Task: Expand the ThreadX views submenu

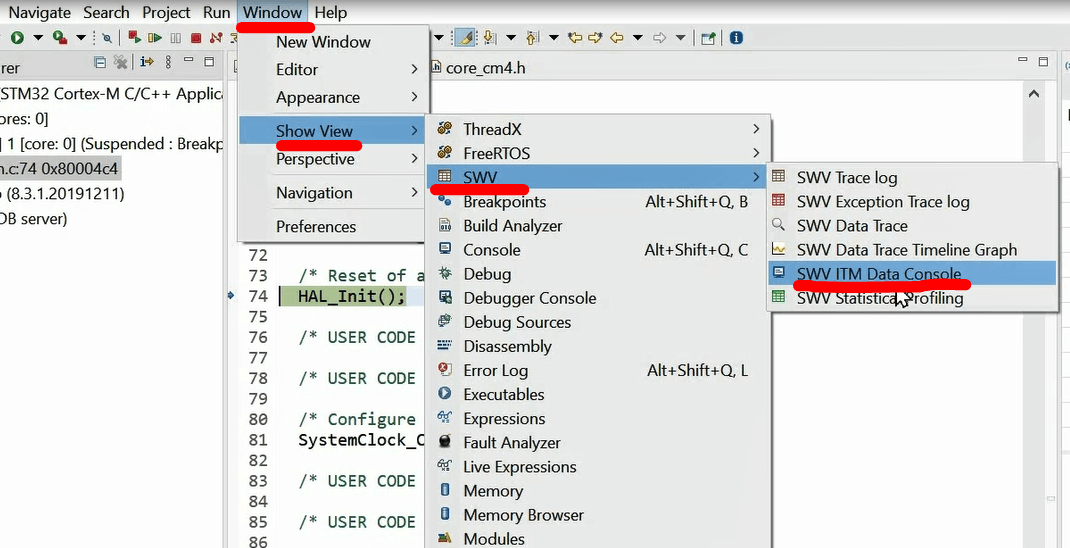Action: click(x=598, y=129)
